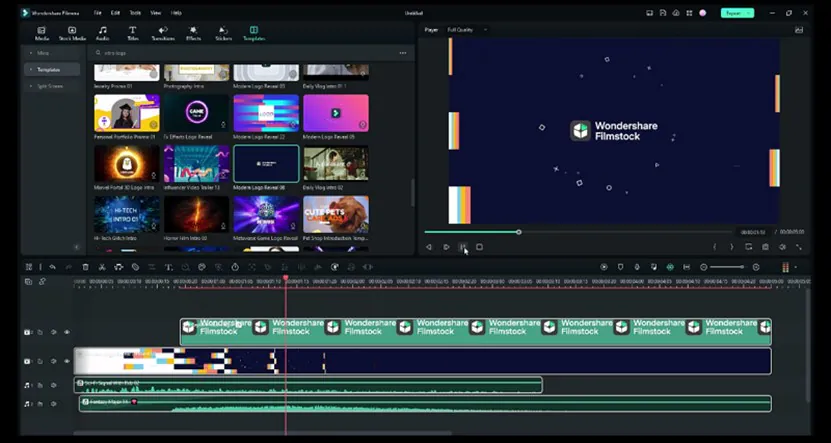Open the three-dot options menu beside search
The width and height of the screenshot is (831, 443).
[x=403, y=53]
